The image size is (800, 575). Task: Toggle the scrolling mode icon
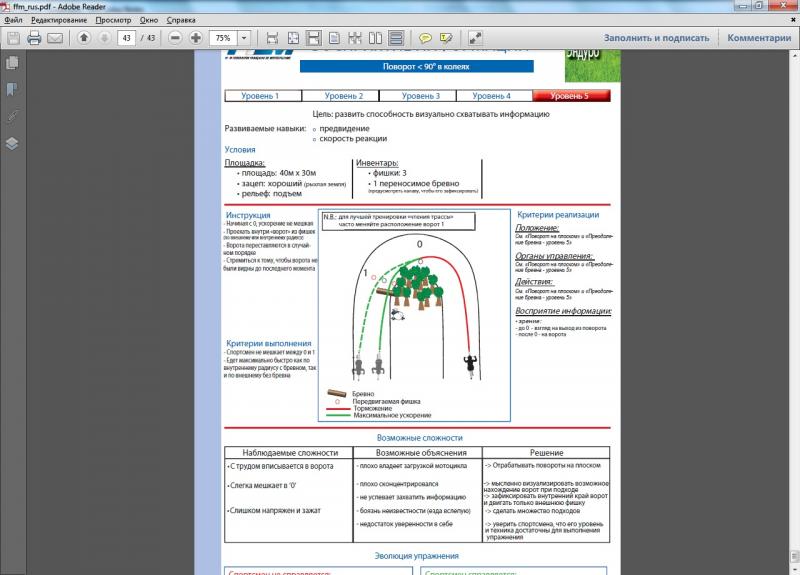tap(396, 38)
